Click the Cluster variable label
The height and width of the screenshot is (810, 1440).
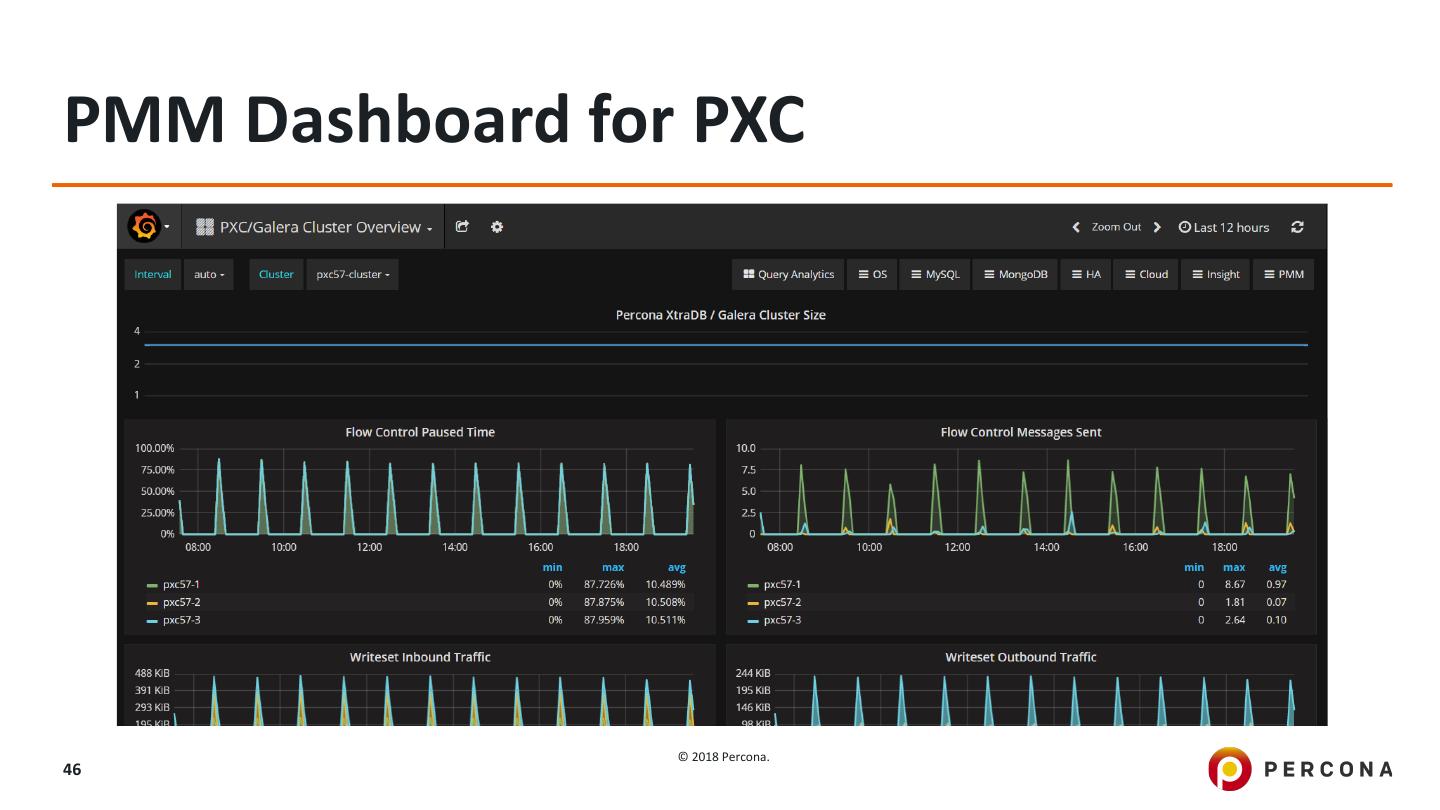click(x=276, y=274)
